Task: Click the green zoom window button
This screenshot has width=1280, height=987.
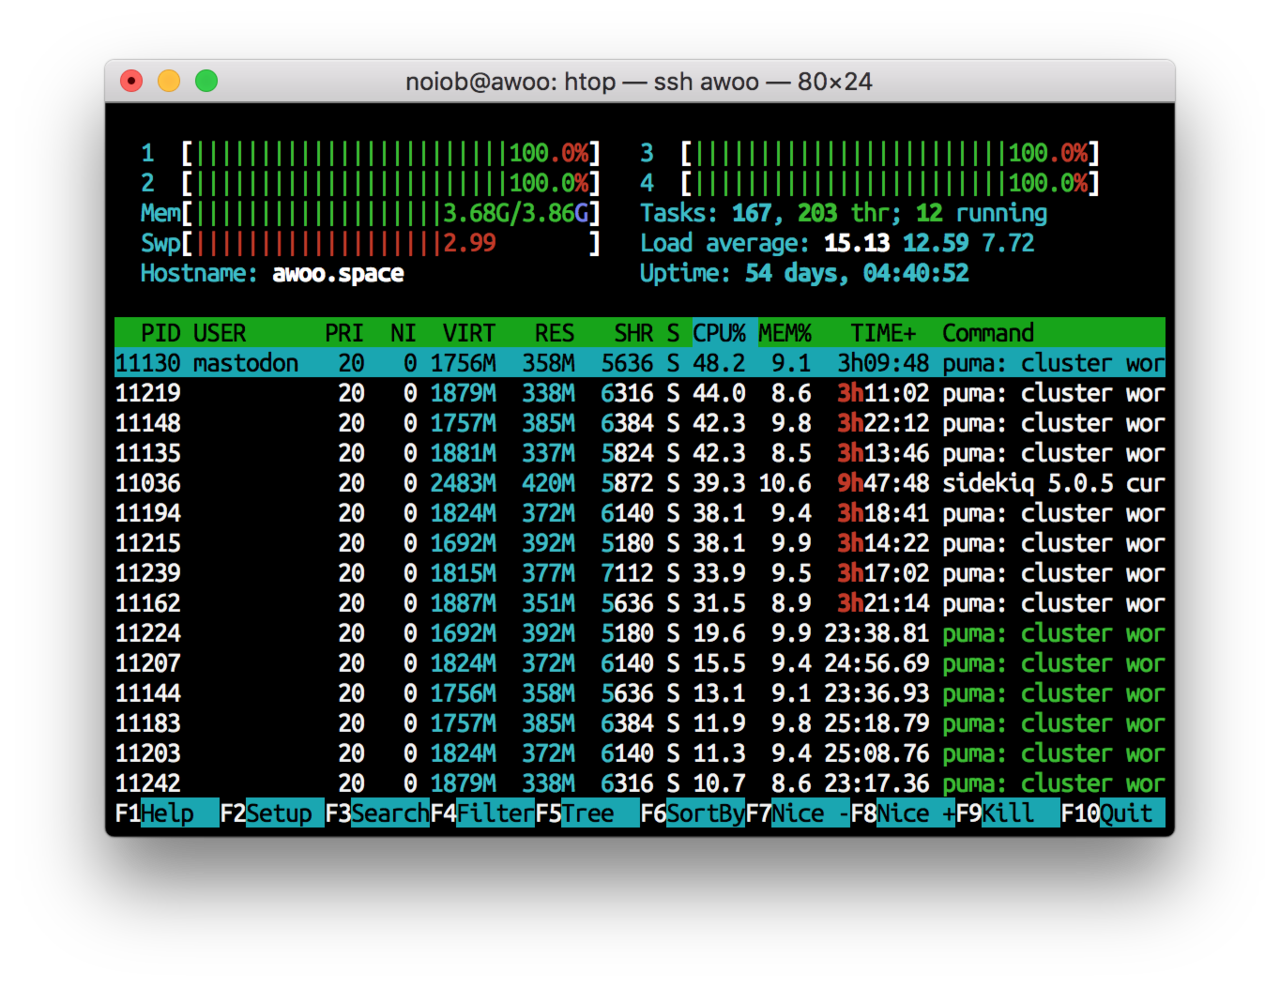Action: point(206,81)
